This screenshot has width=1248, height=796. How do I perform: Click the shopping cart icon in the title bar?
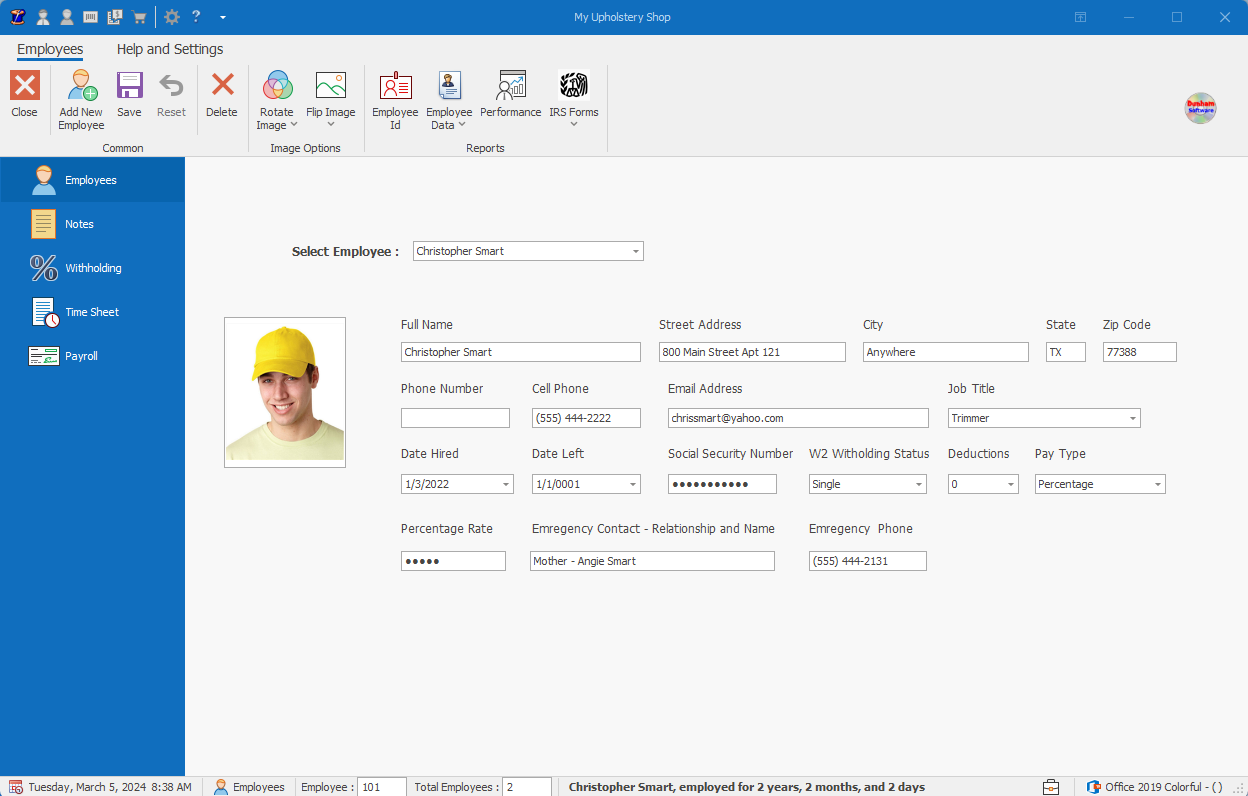point(139,16)
